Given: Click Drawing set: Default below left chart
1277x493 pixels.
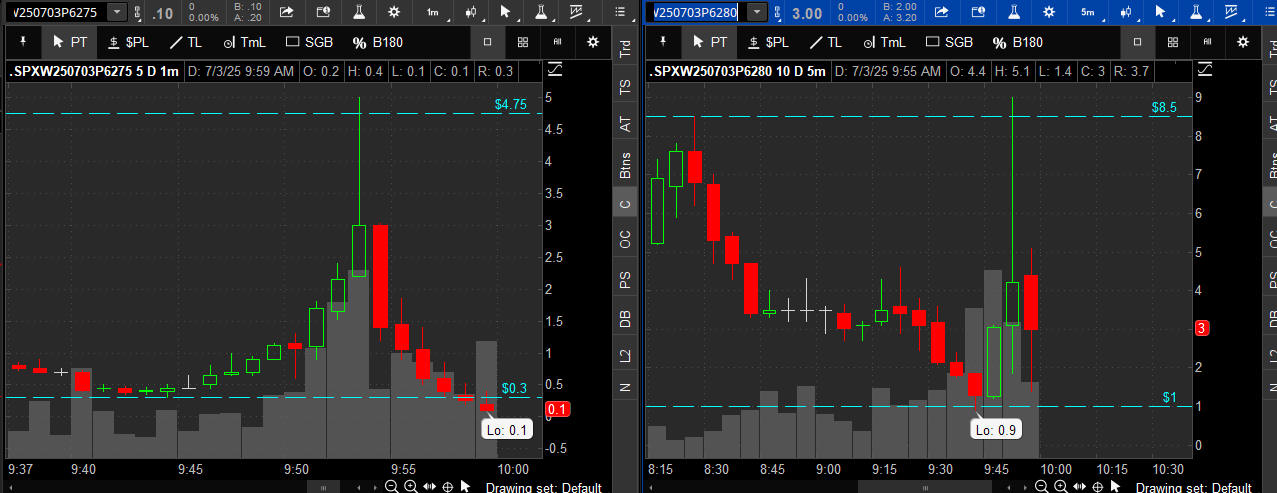Looking at the screenshot, I should point(543,487).
